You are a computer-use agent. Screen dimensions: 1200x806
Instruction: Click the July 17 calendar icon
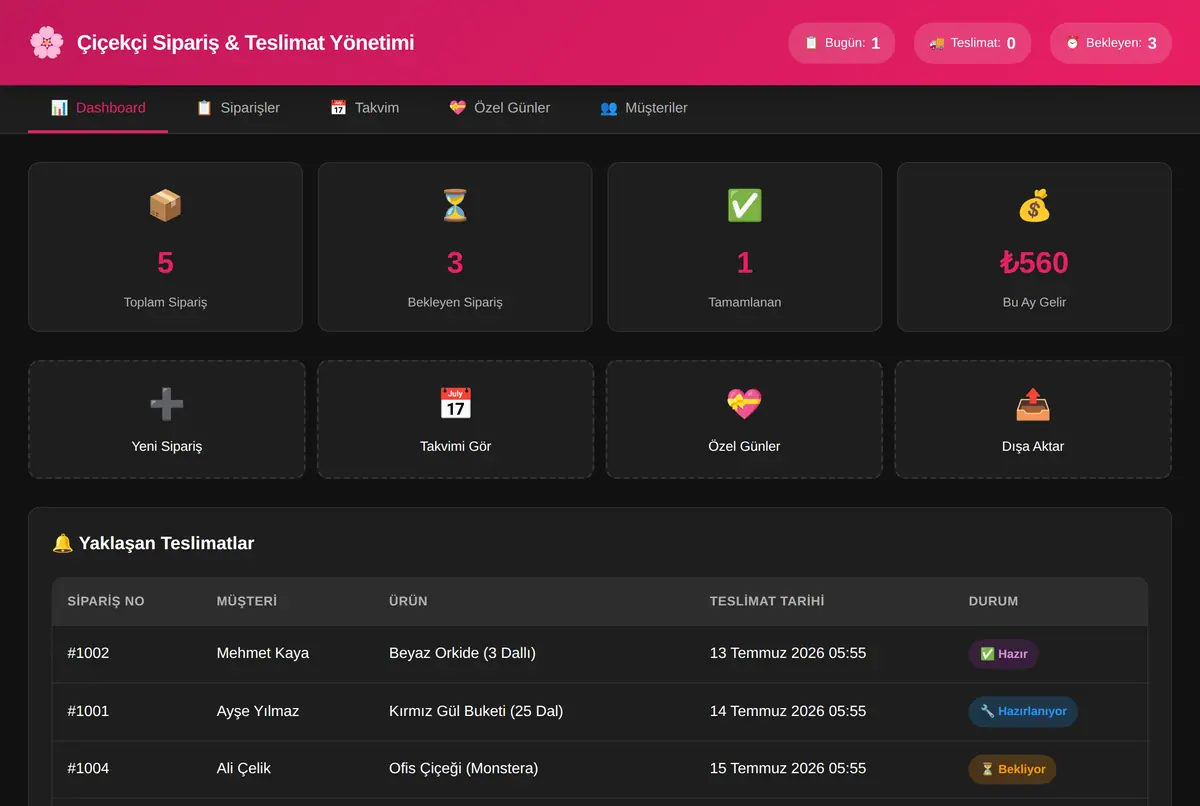pos(455,404)
